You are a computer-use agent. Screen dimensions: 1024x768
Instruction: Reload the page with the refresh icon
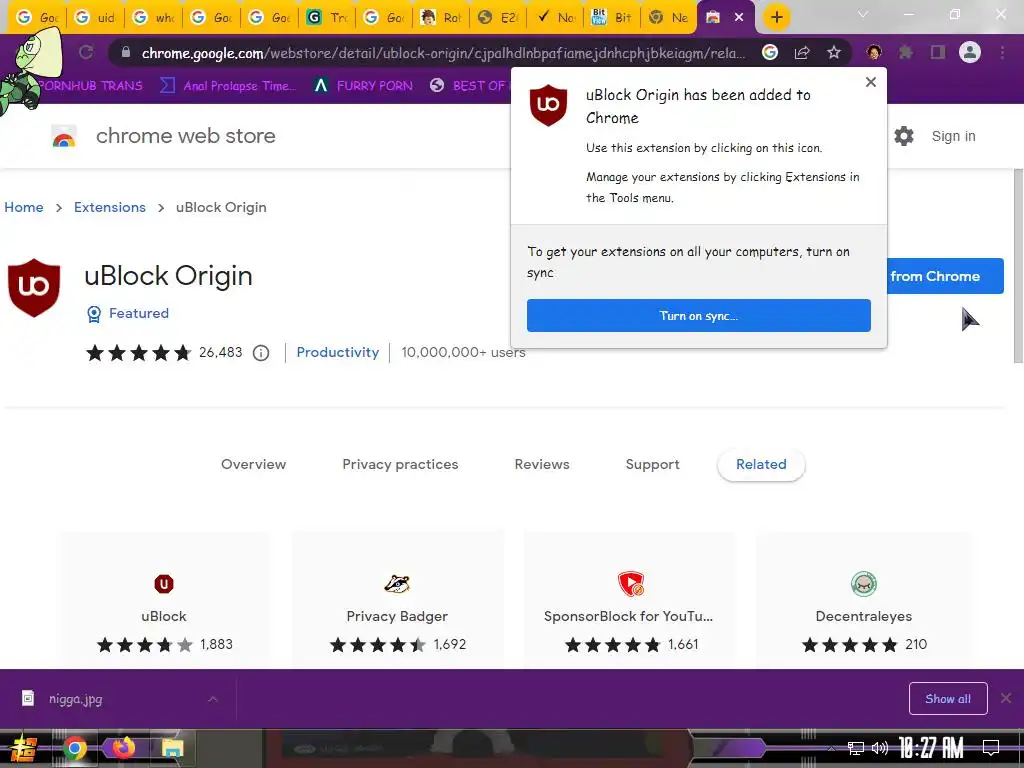click(x=86, y=52)
